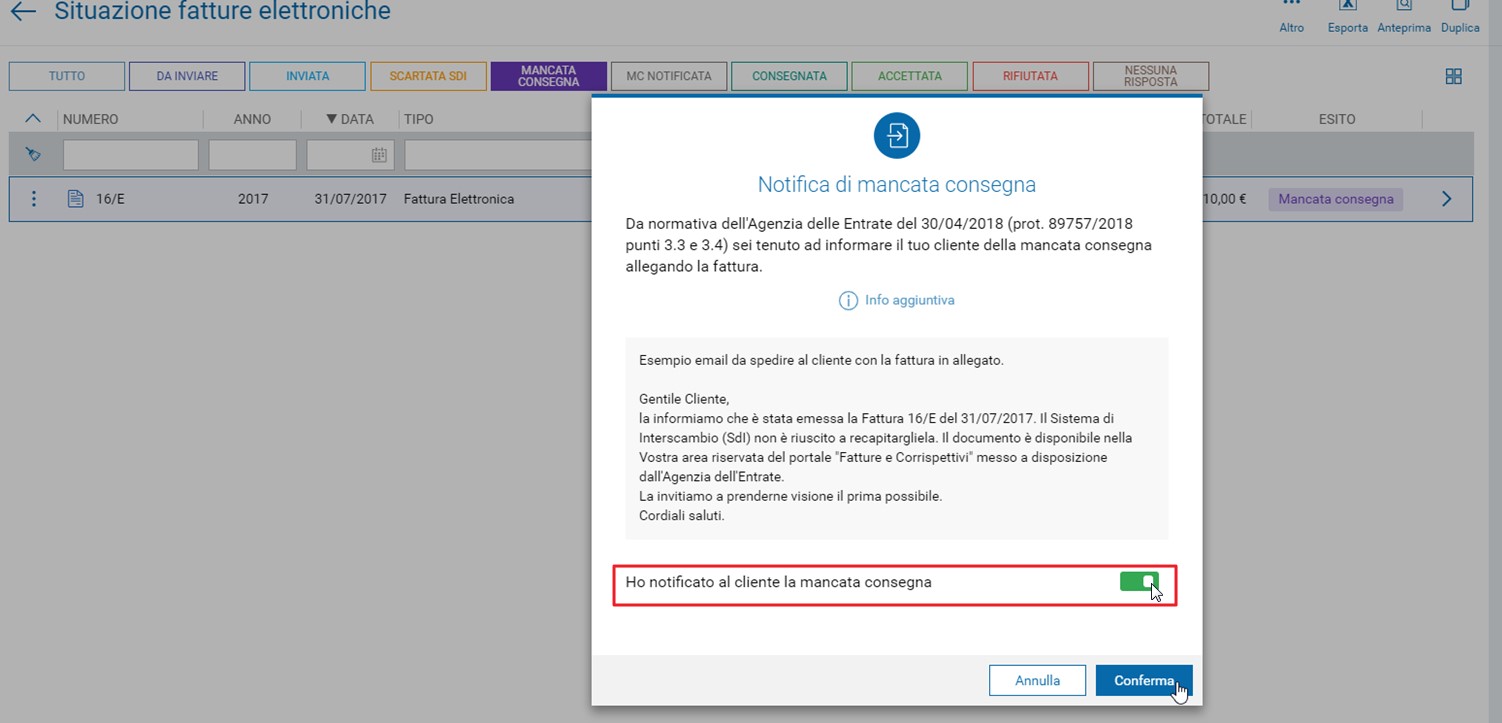Click the year cell 2017 in the row
The height and width of the screenshot is (723, 1502).
(x=253, y=199)
